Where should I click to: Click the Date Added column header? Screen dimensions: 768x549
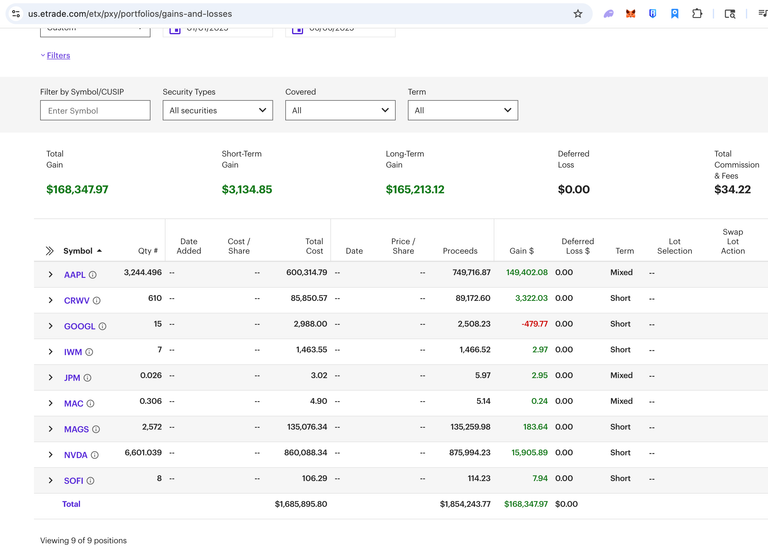[189, 246]
